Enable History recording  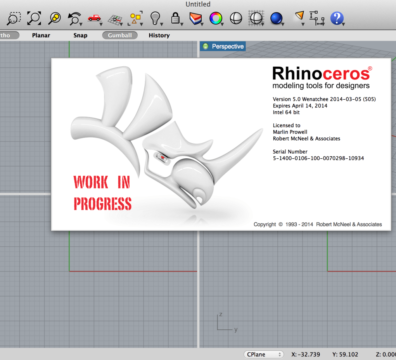coord(159,35)
